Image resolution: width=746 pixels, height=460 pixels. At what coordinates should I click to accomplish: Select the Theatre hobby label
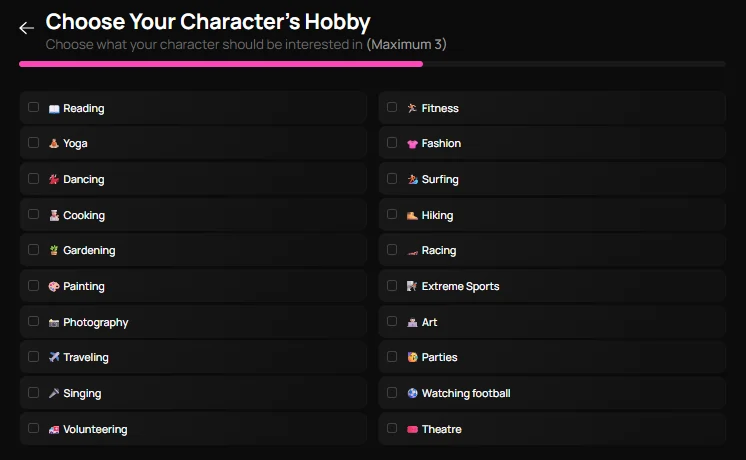[x=441, y=430]
